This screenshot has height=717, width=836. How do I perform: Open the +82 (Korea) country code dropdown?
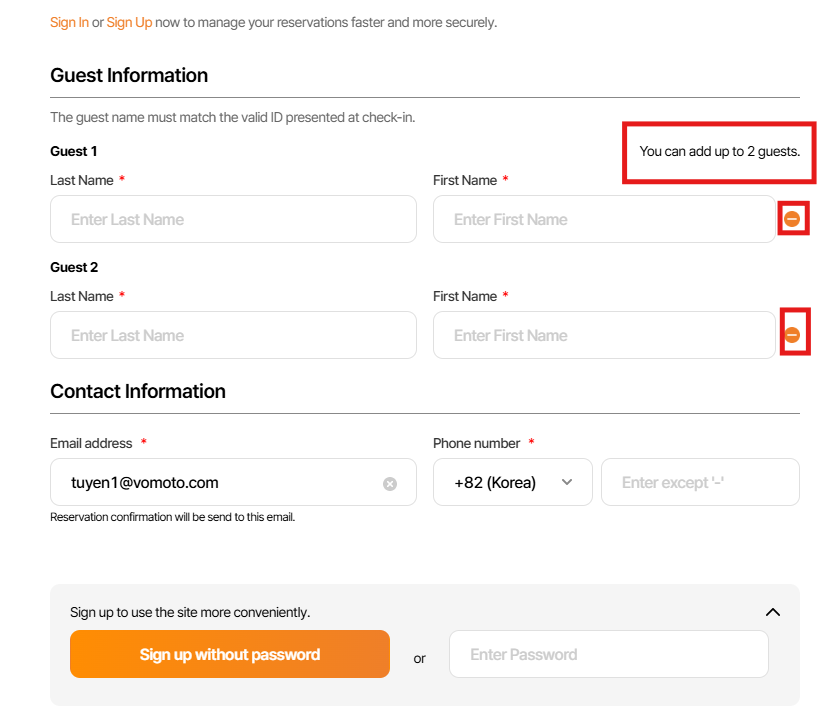[x=512, y=483]
